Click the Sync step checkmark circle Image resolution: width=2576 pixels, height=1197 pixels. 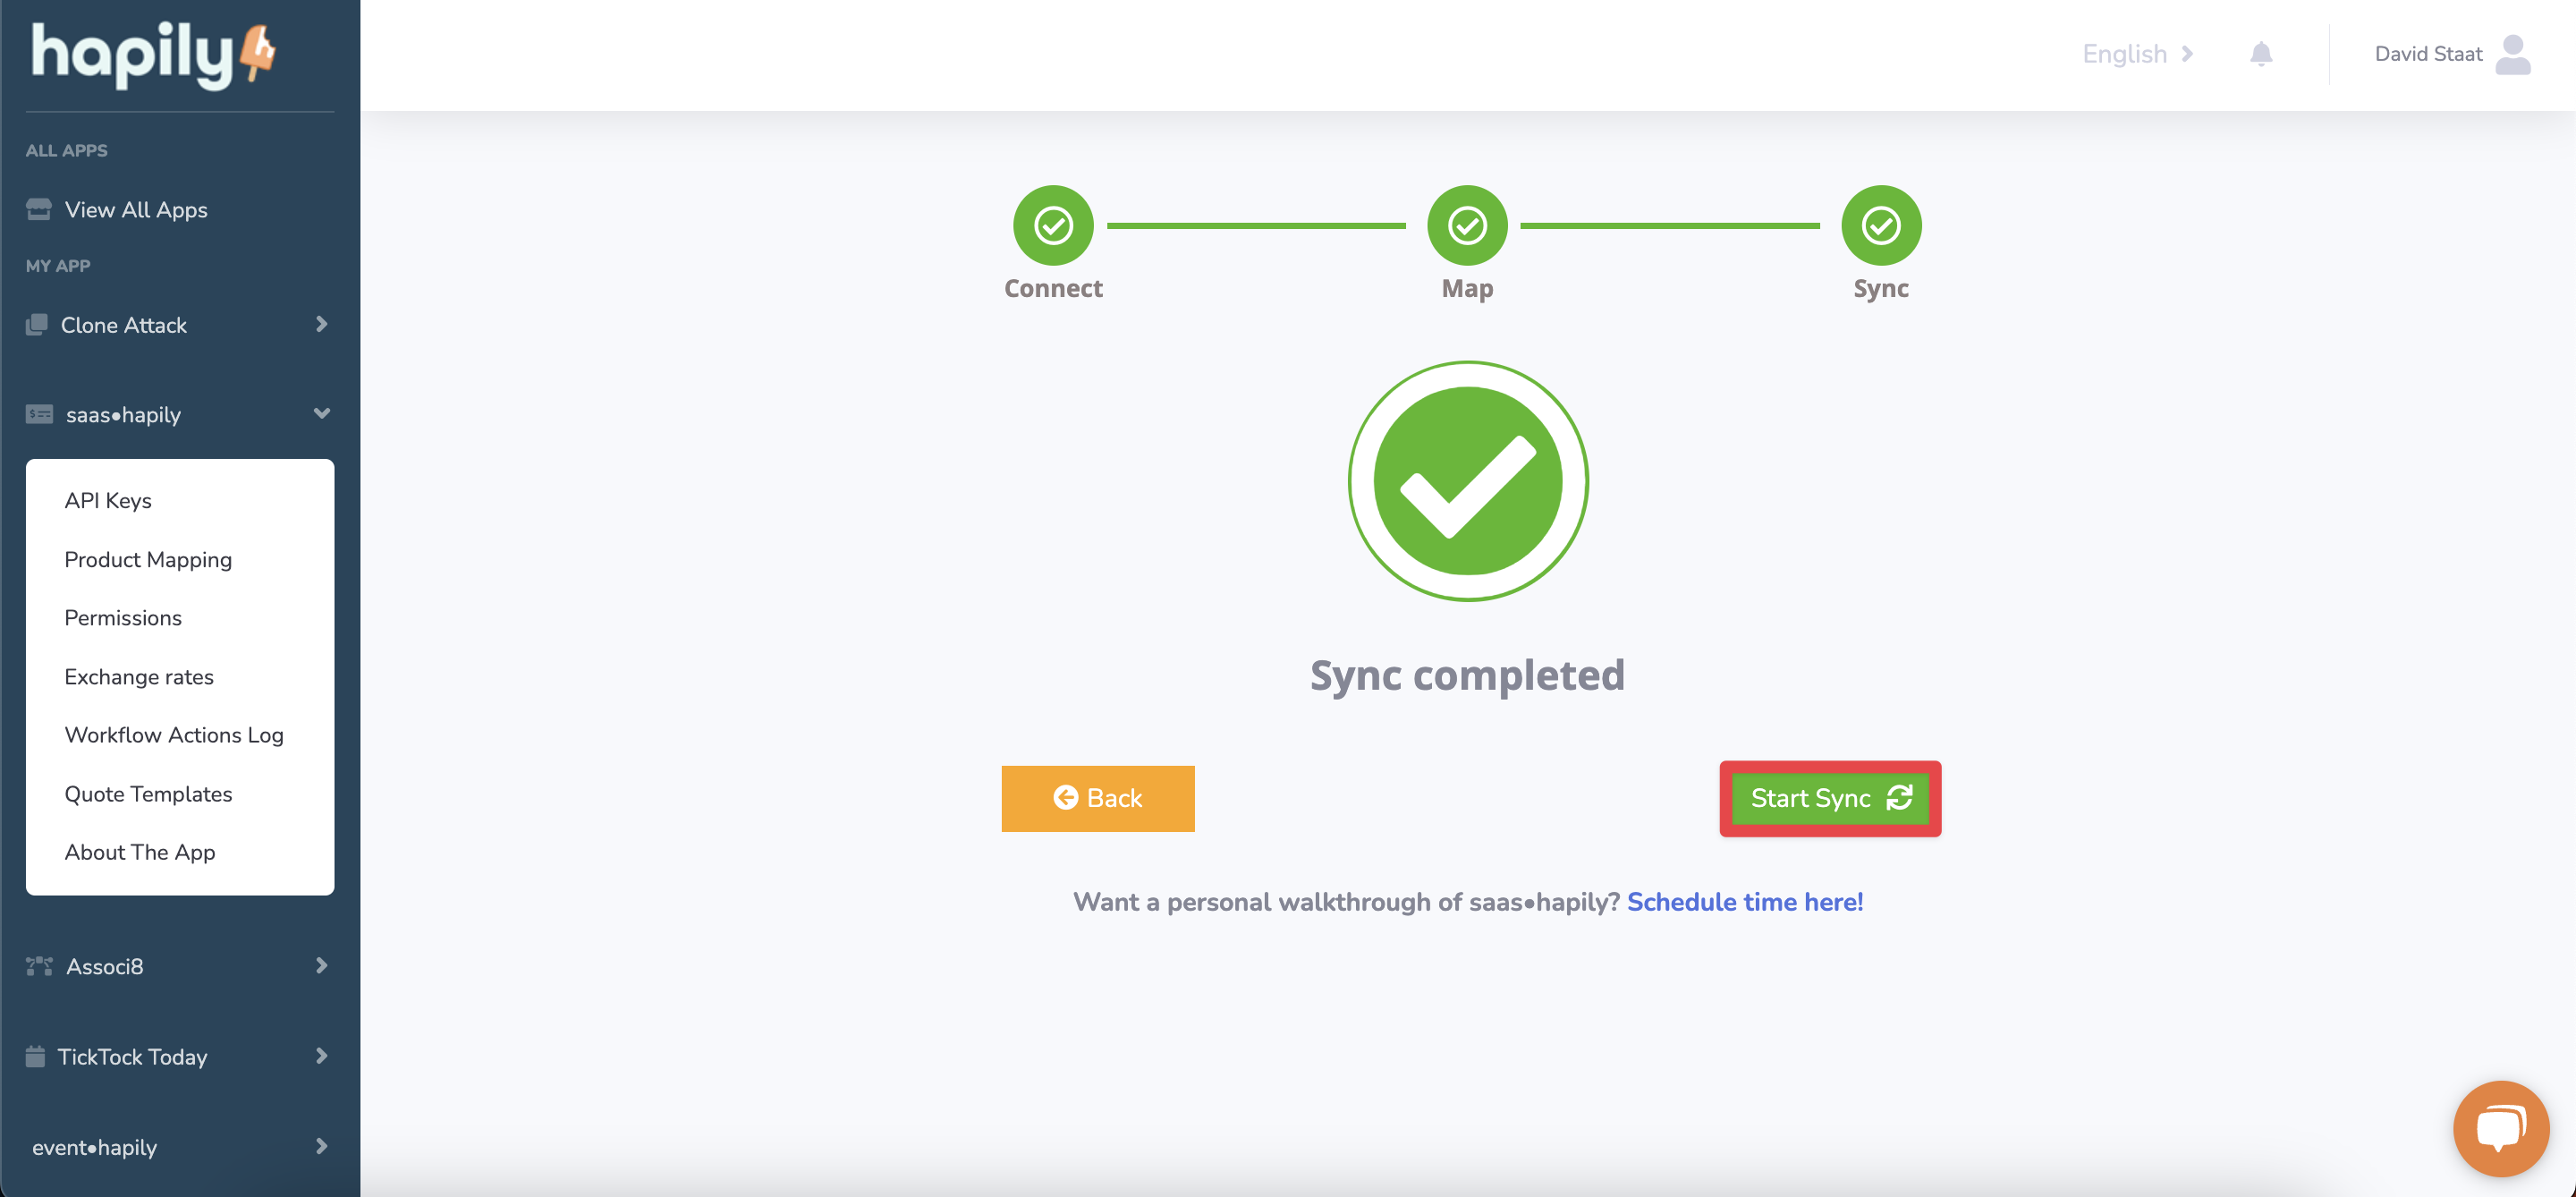coord(1880,225)
